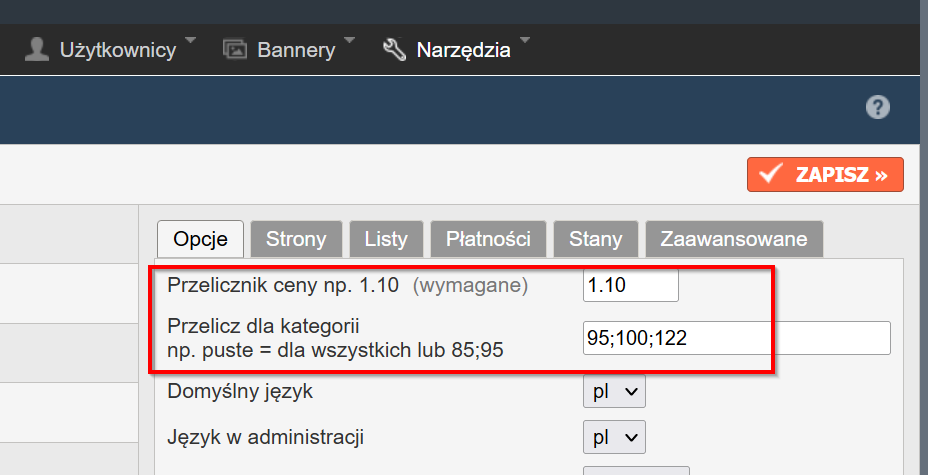The height and width of the screenshot is (475, 928).
Task: Switch to the Listy tab
Action: pyautogui.click(x=386, y=239)
